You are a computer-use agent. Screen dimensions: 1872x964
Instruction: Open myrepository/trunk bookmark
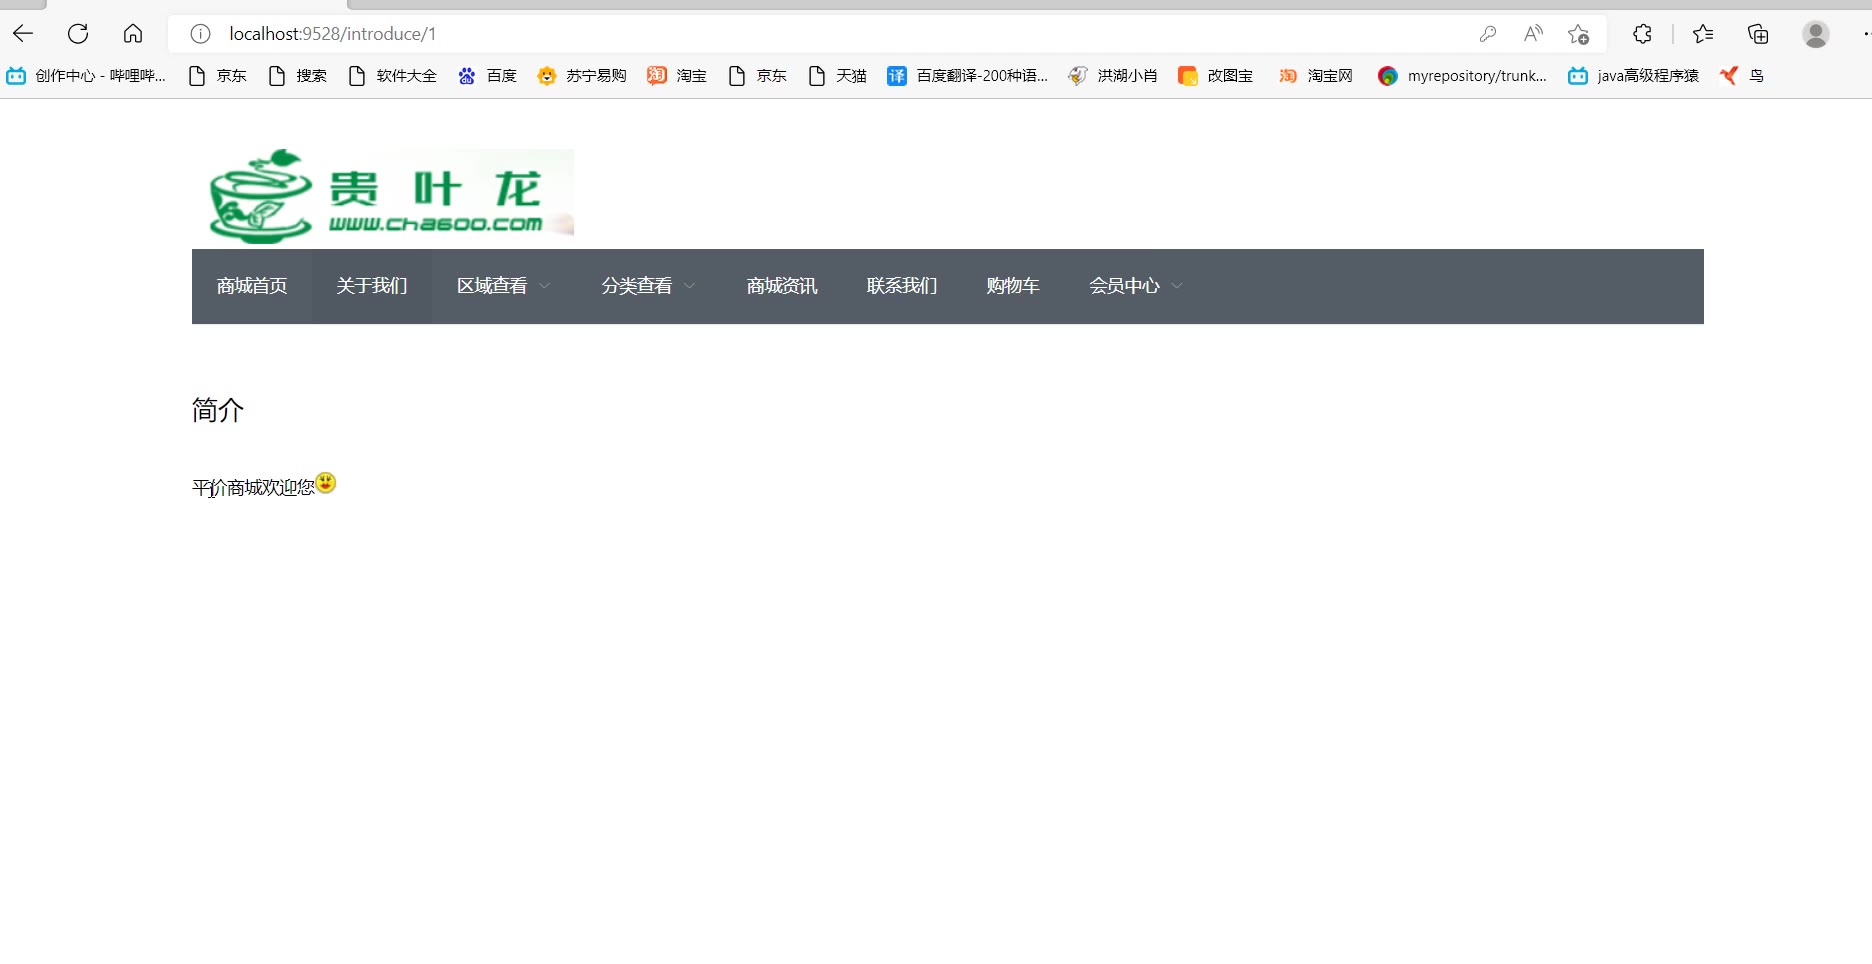(1462, 76)
